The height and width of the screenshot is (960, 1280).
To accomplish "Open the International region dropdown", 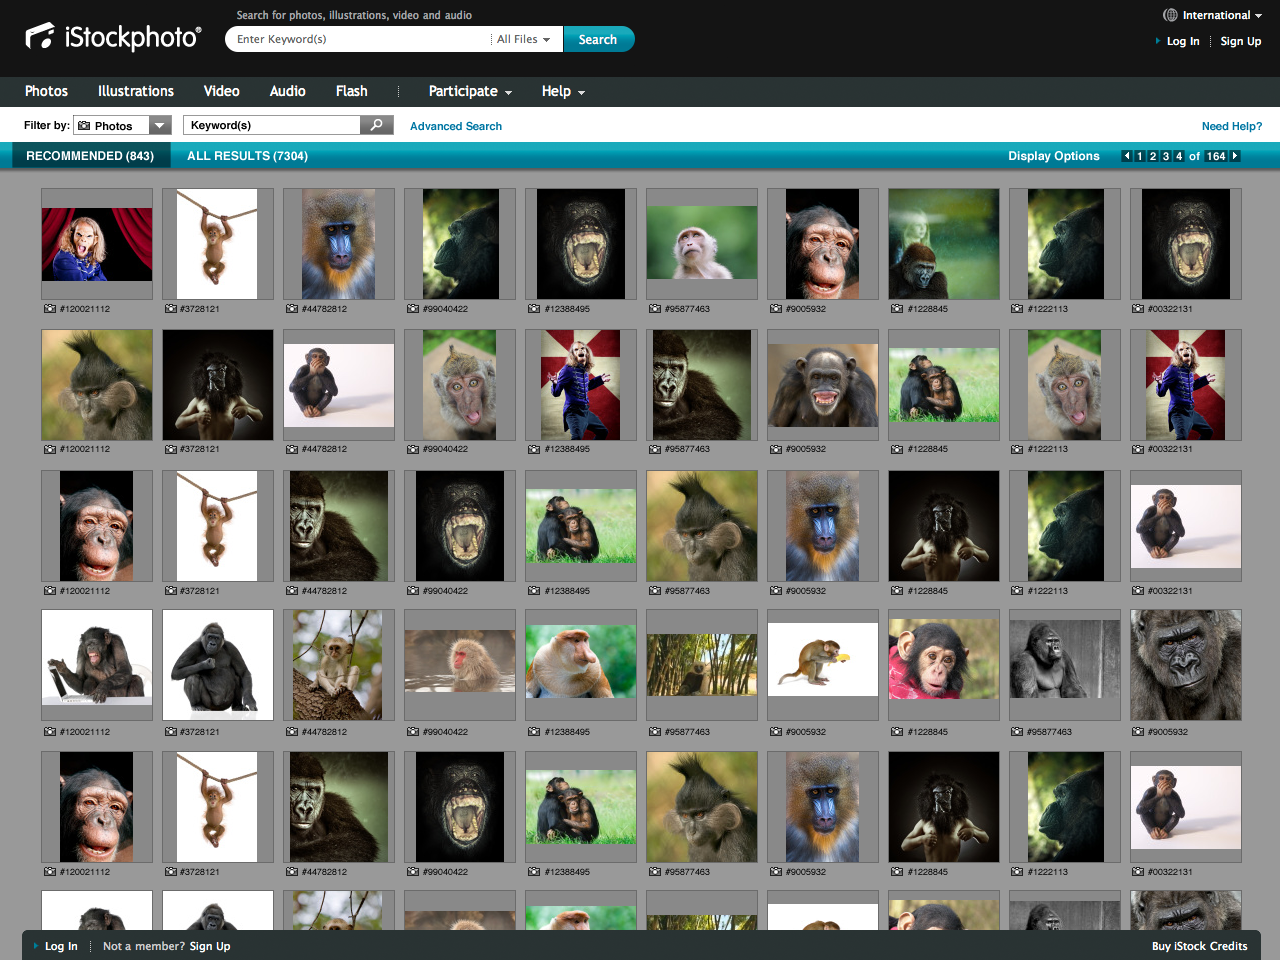I will [x=1221, y=15].
